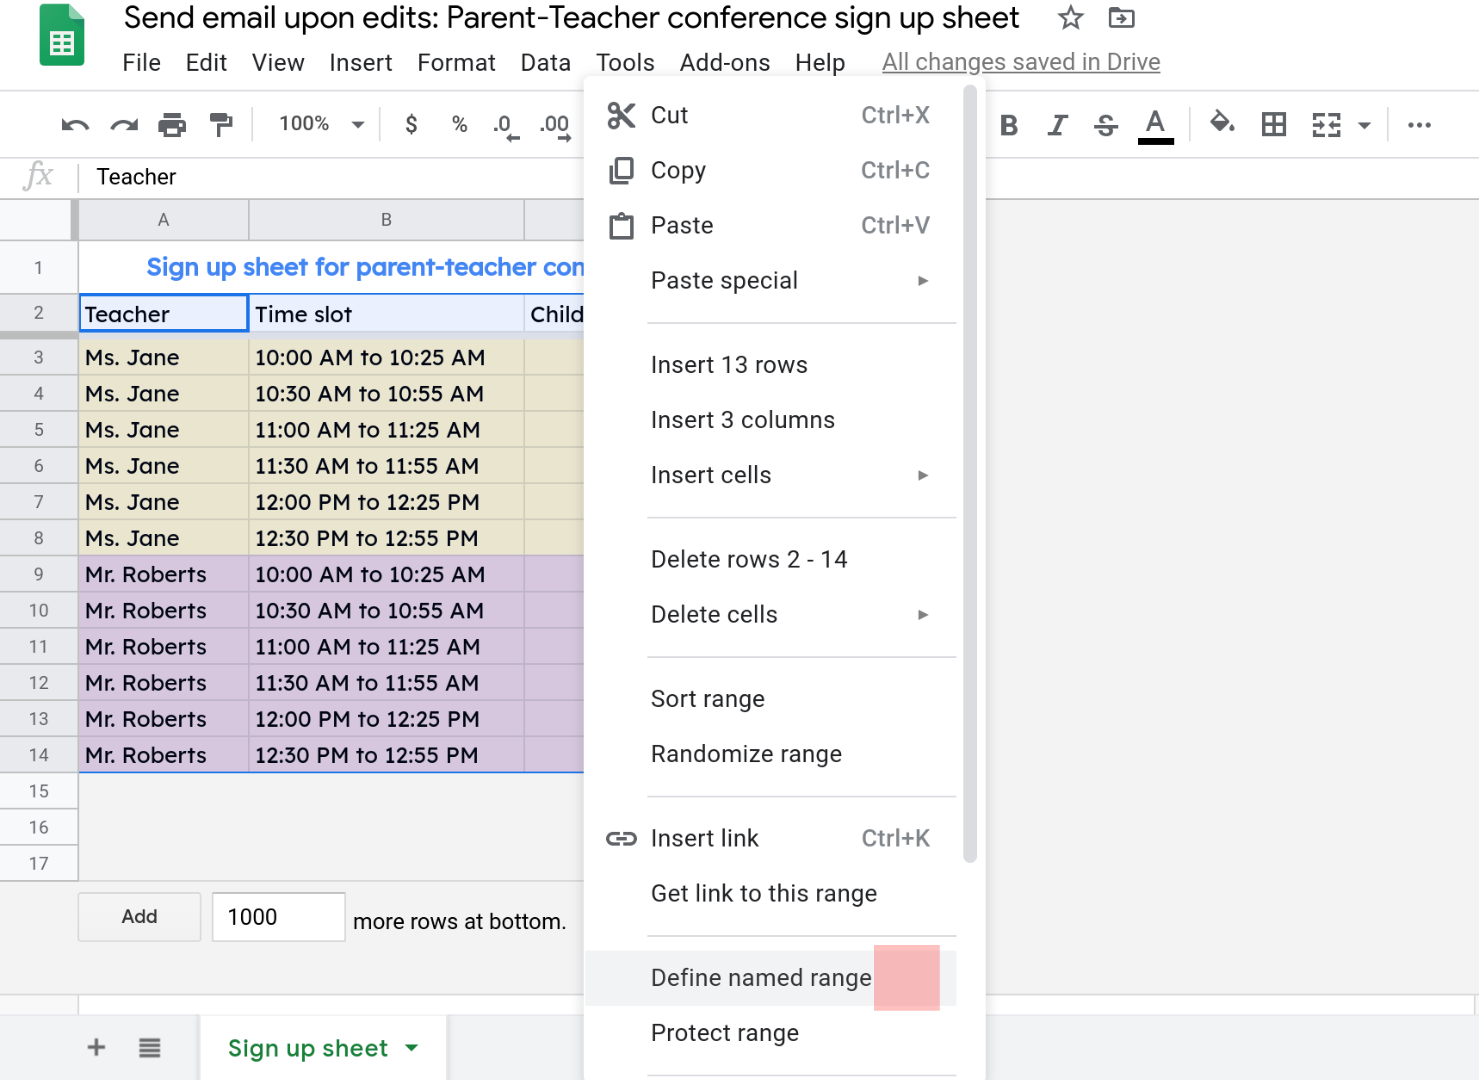Open the Google Sheets home icon
This screenshot has height=1080, width=1479.
pos(61,37)
